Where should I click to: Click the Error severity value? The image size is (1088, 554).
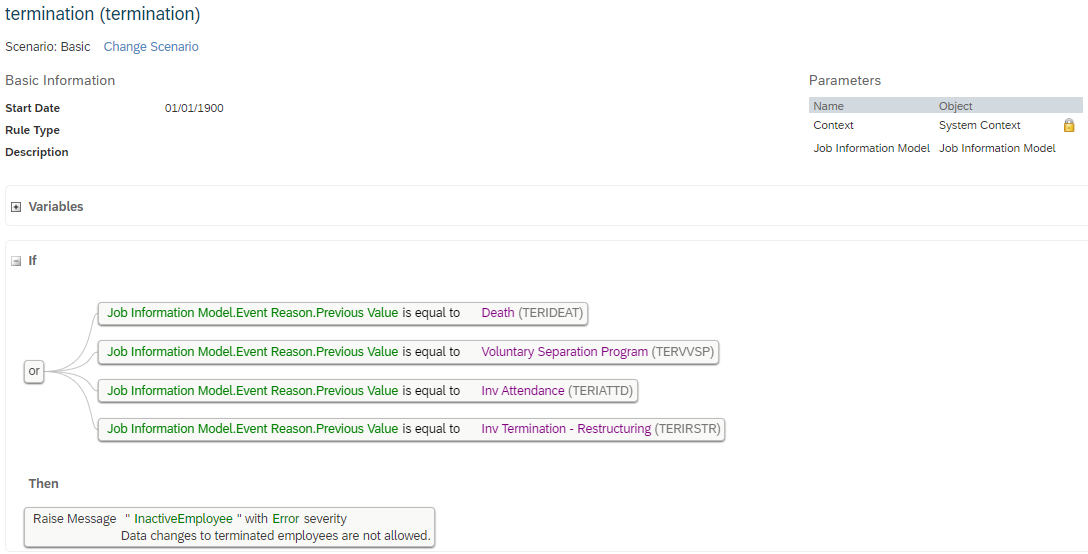pos(286,519)
